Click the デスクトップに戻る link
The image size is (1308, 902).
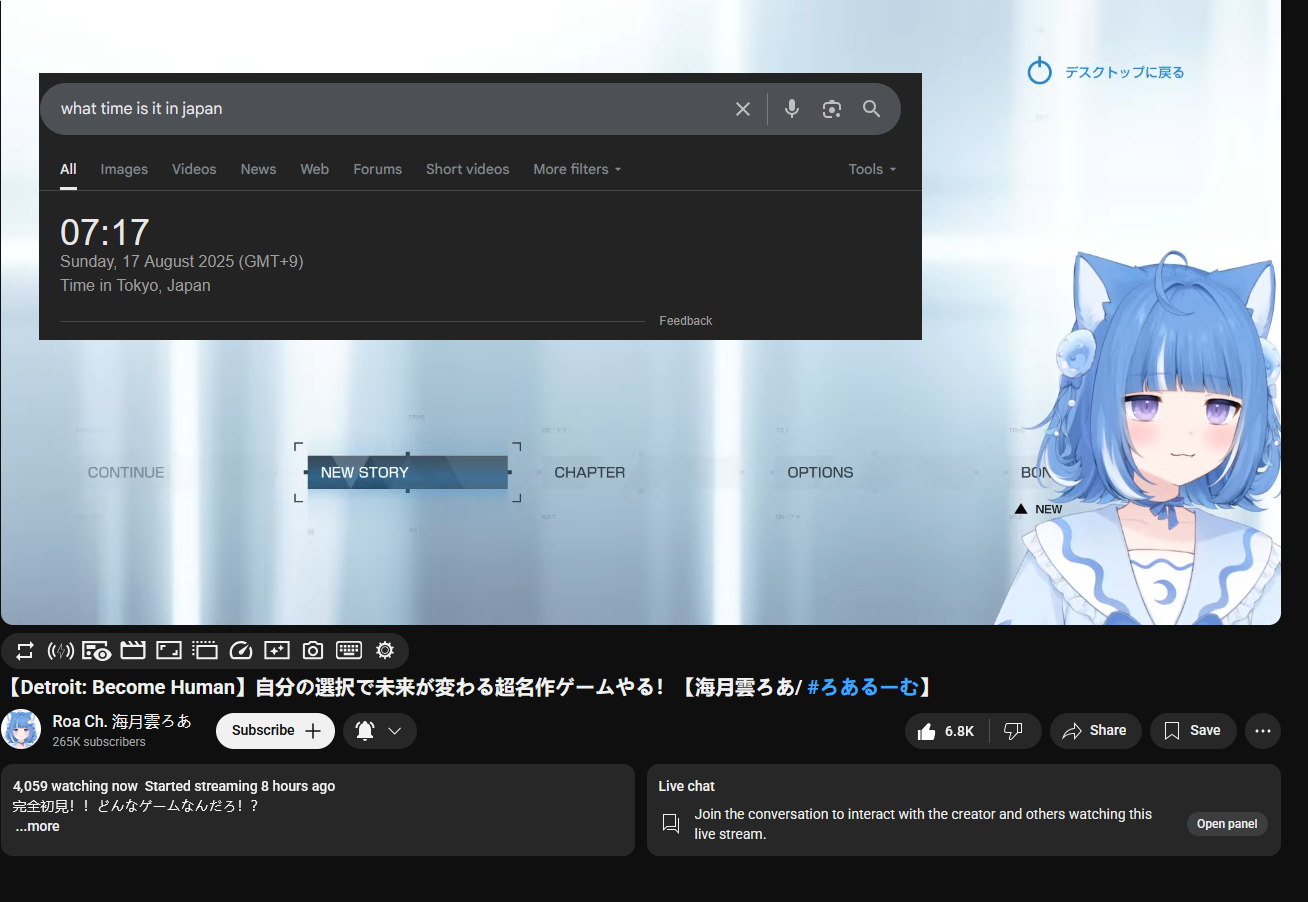(1124, 72)
